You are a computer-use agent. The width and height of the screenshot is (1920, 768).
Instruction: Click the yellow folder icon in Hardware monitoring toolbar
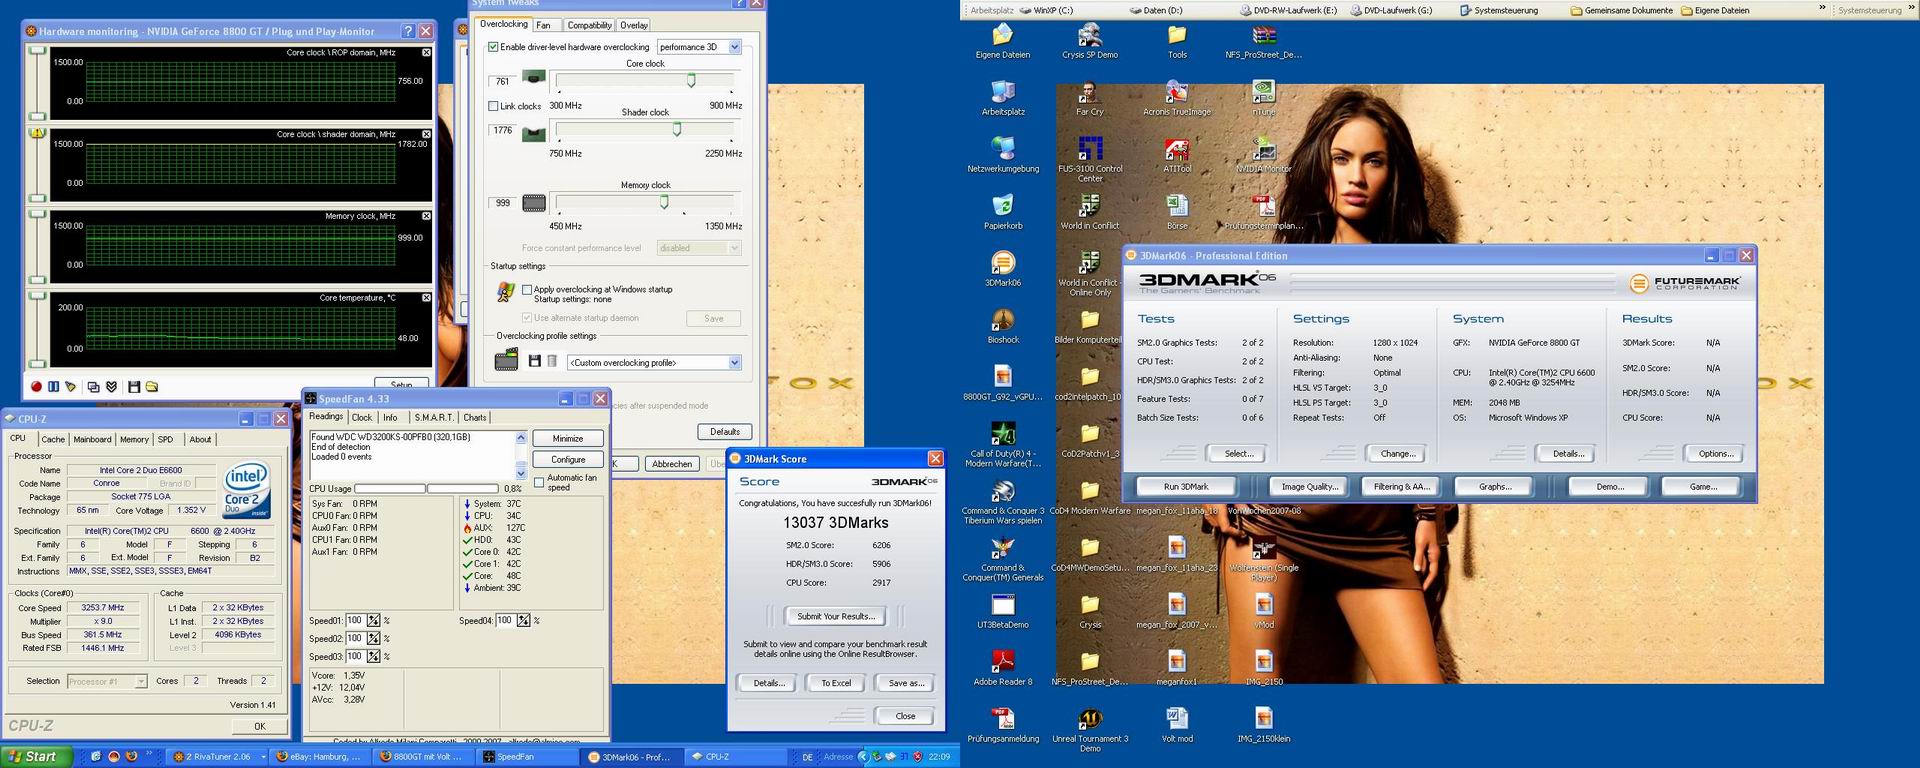pyautogui.click(x=152, y=387)
